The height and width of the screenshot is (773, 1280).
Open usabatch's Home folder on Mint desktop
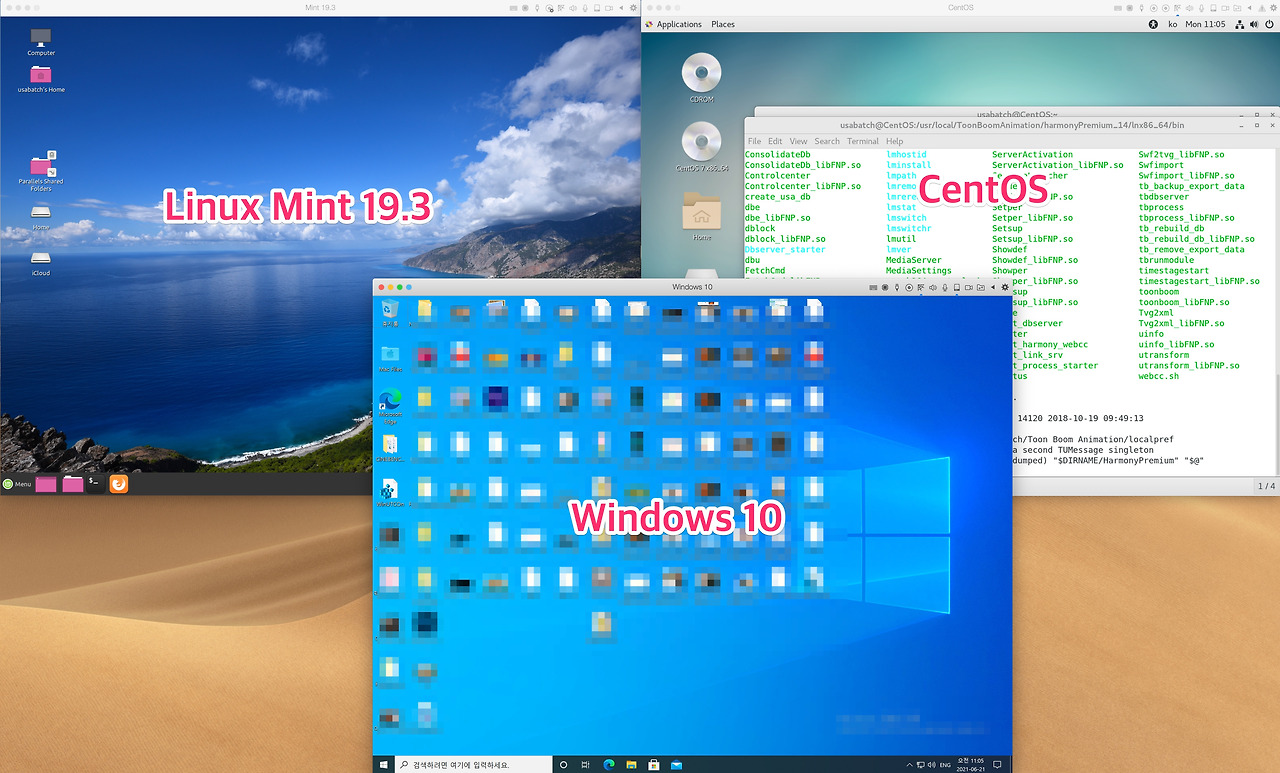coord(41,77)
